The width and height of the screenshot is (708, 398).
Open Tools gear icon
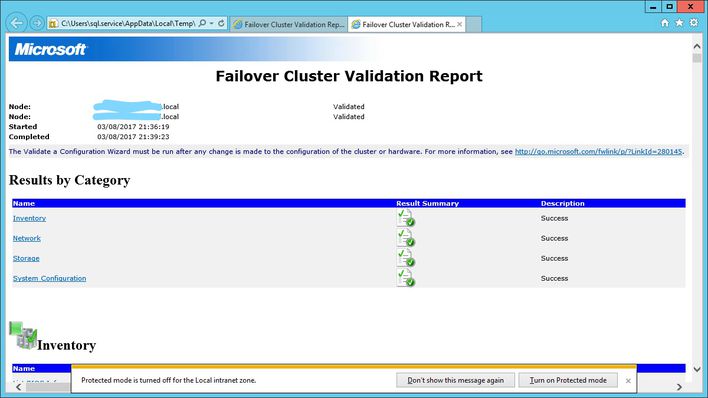point(694,23)
